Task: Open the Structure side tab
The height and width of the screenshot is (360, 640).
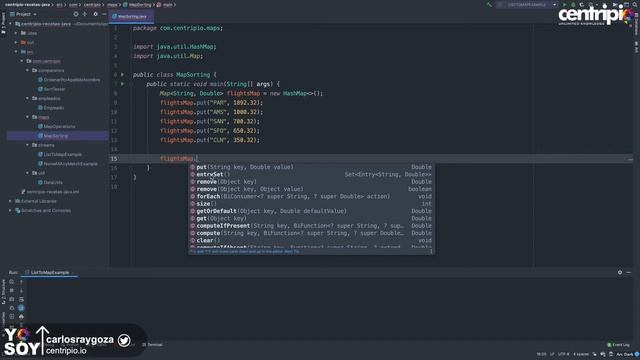Action: 3,291
